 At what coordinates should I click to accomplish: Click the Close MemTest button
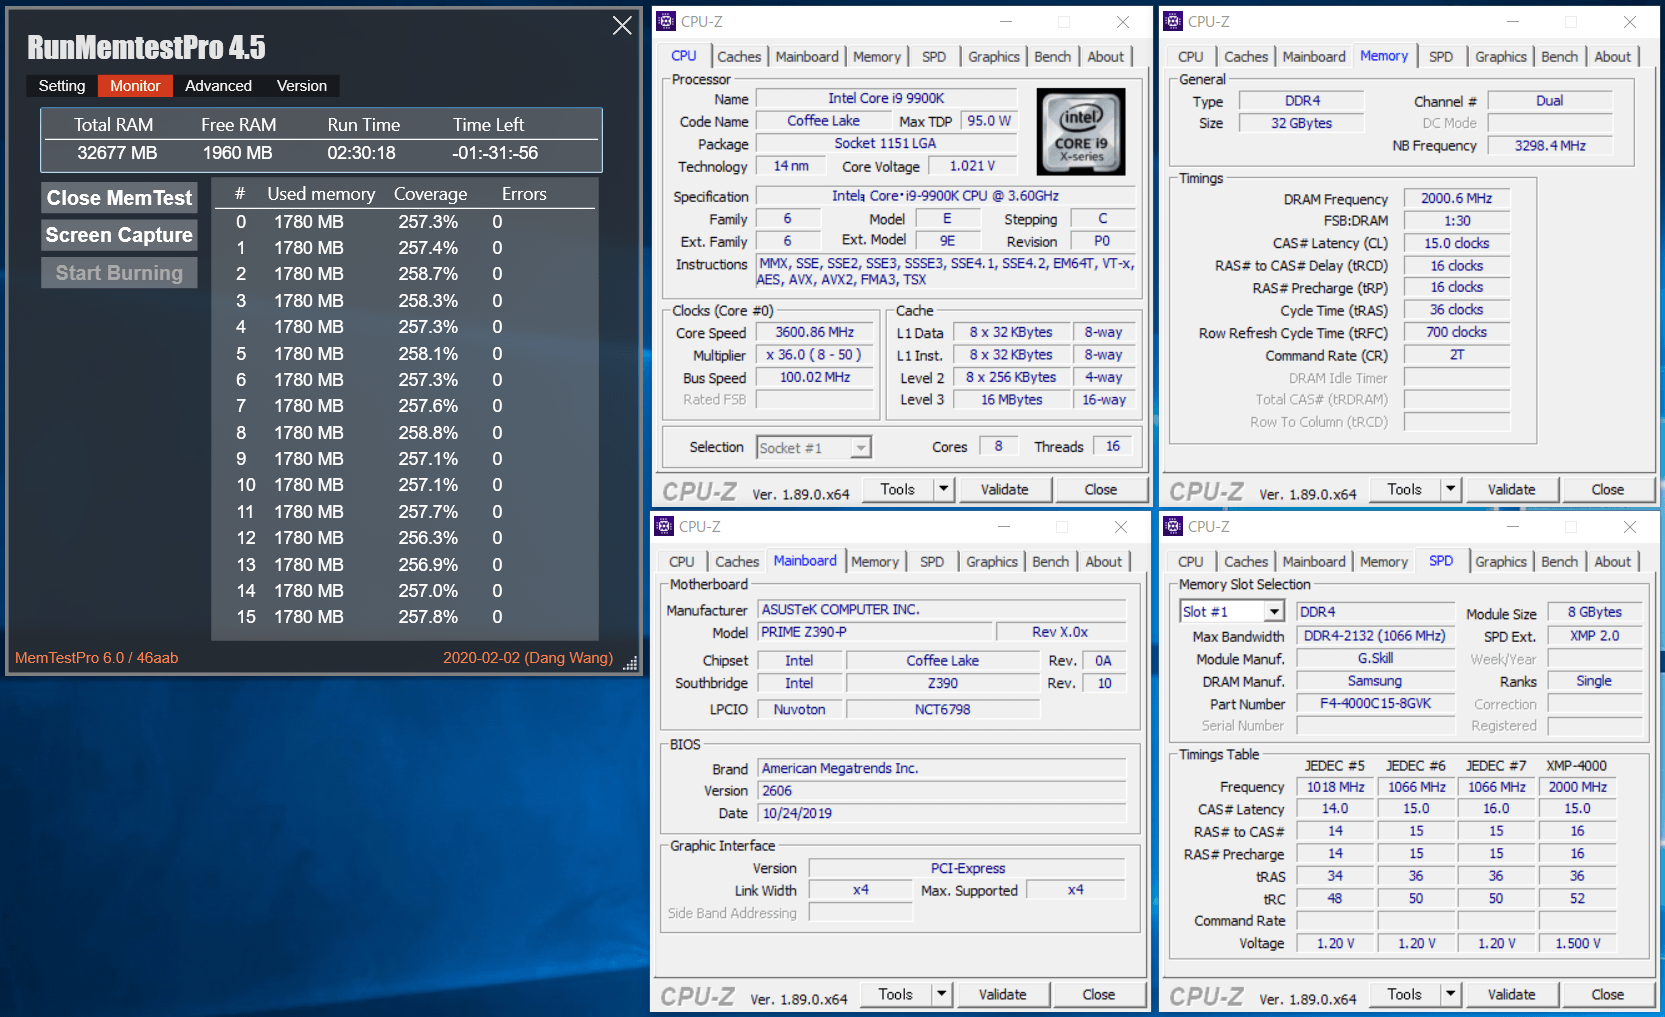pyautogui.click(x=119, y=198)
